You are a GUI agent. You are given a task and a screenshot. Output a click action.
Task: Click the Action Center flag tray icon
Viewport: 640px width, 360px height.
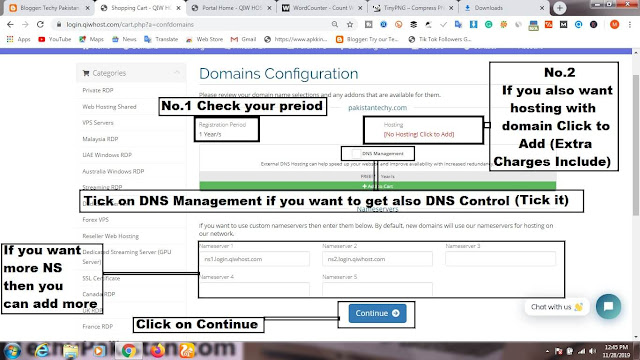click(x=559, y=351)
